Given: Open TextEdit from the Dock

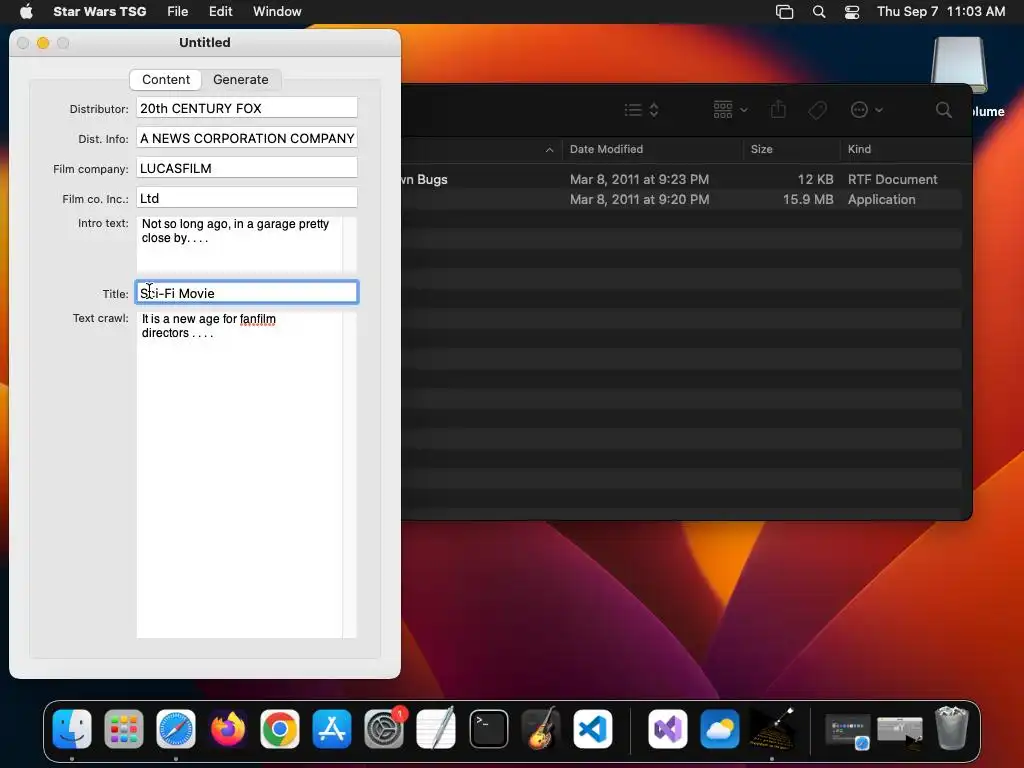Looking at the screenshot, I should [436, 728].
